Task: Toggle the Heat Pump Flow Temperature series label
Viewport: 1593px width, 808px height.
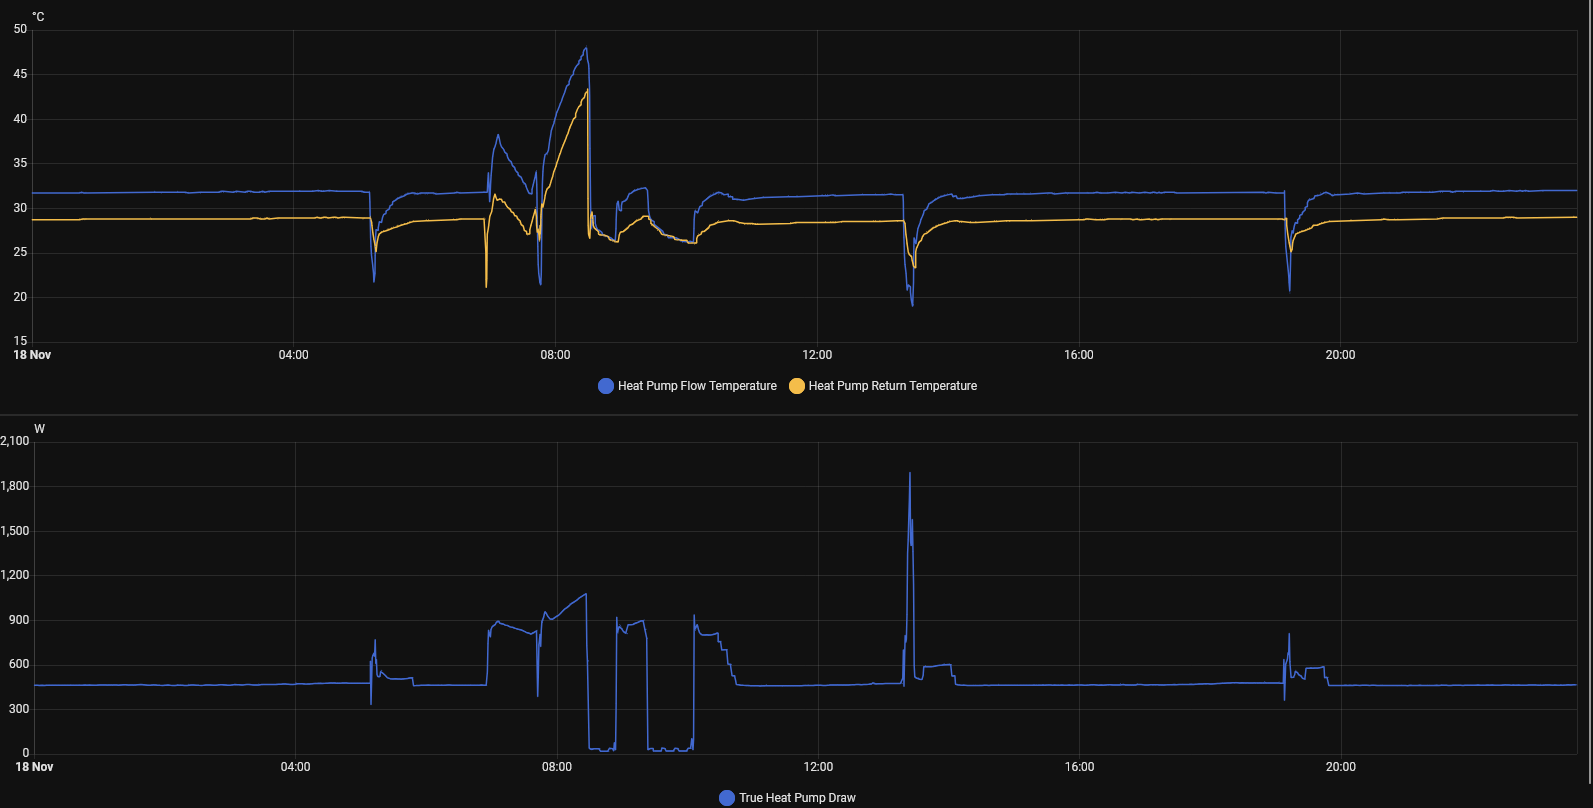Action: coord(697,386)
